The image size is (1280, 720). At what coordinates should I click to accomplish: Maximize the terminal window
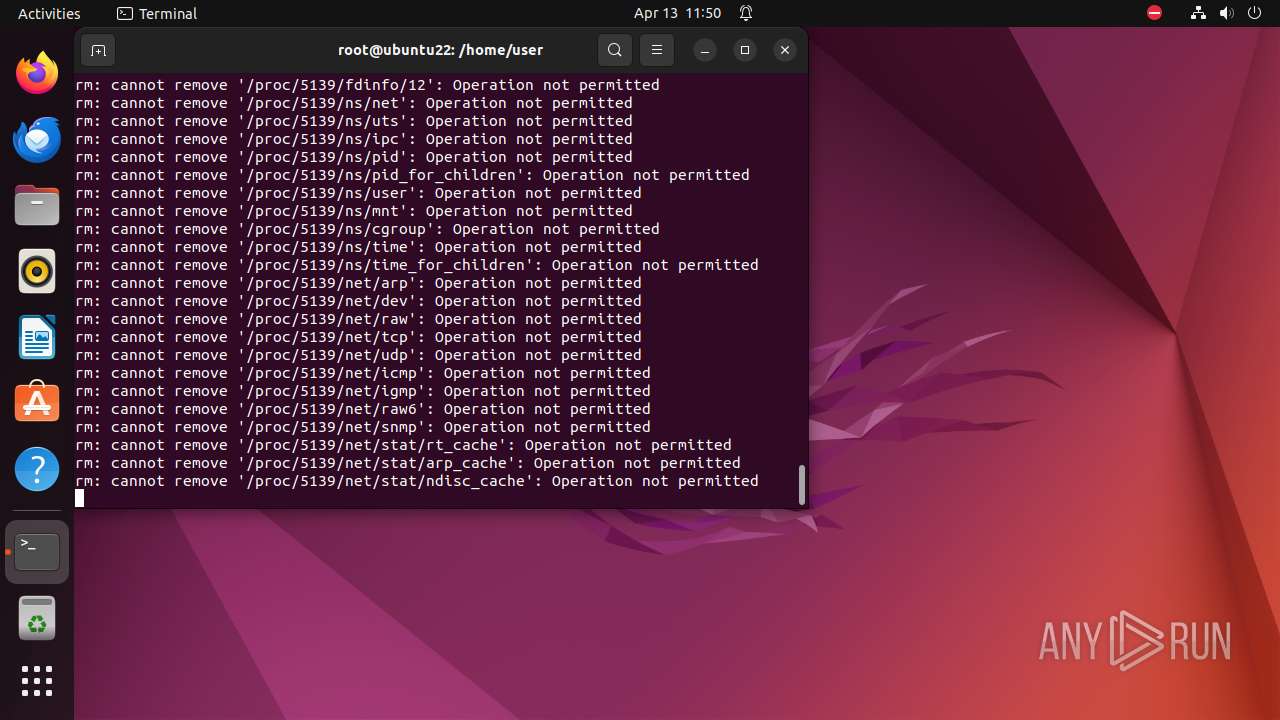[745, 50]
